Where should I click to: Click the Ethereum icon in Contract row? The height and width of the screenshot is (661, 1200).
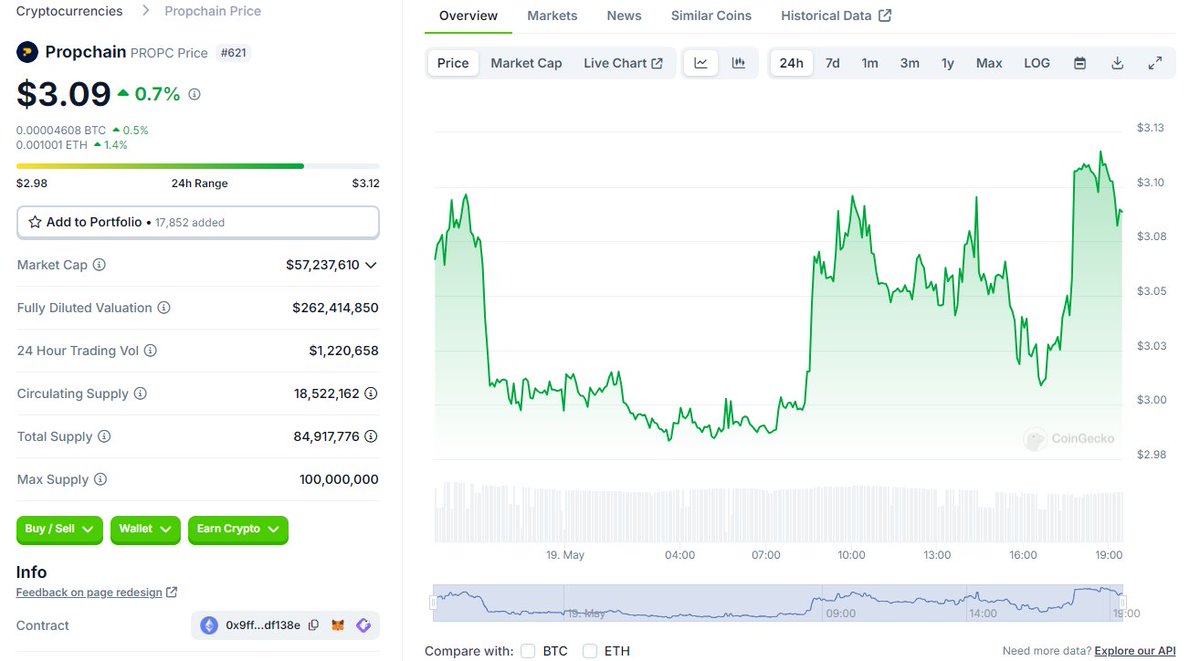coord(209,625)
